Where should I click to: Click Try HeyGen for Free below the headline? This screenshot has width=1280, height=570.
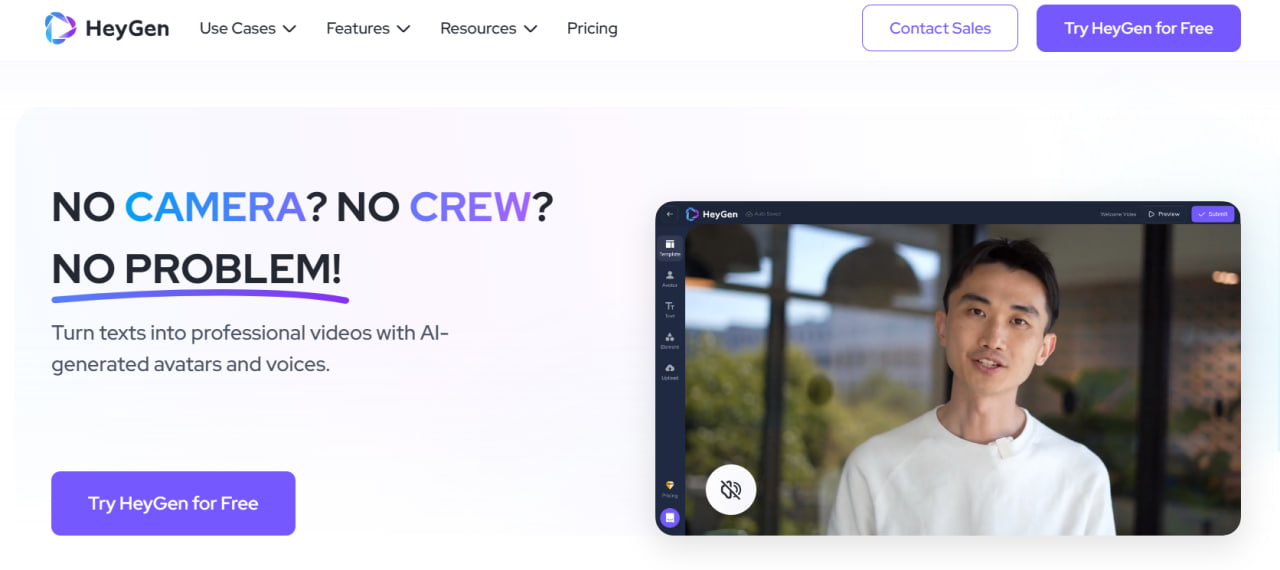tap(173, 503)
